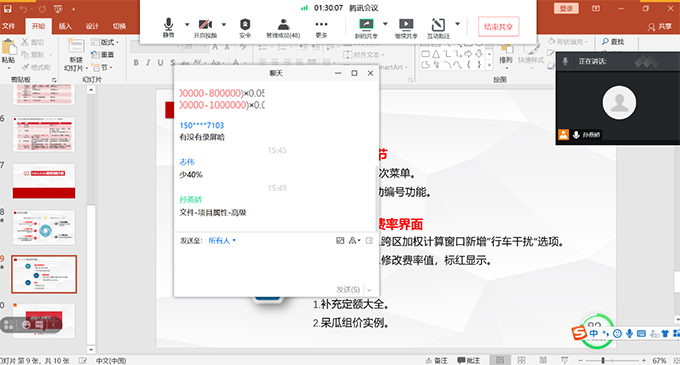Click the 备注 (Notes) status bar button
The image size is (680, 365).
pos(436,360)
